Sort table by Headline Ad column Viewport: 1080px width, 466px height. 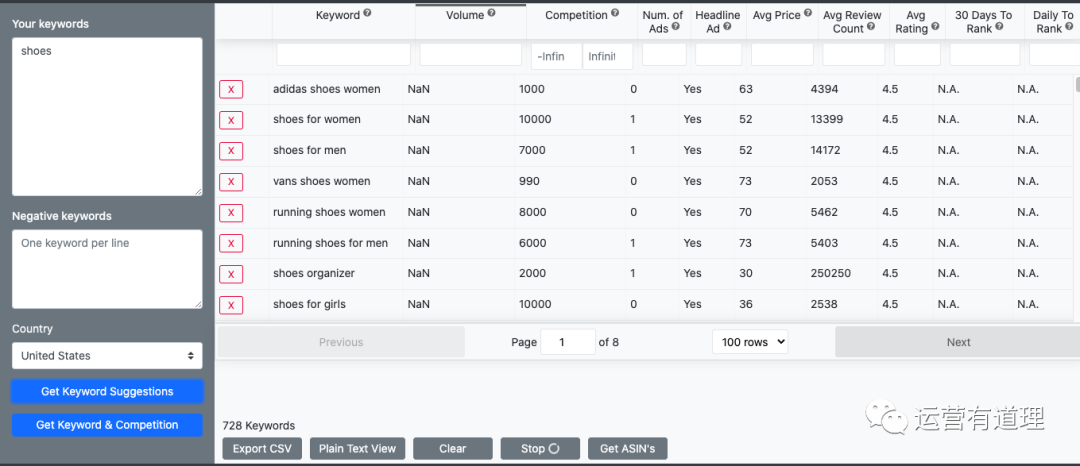tap(718, 21)
